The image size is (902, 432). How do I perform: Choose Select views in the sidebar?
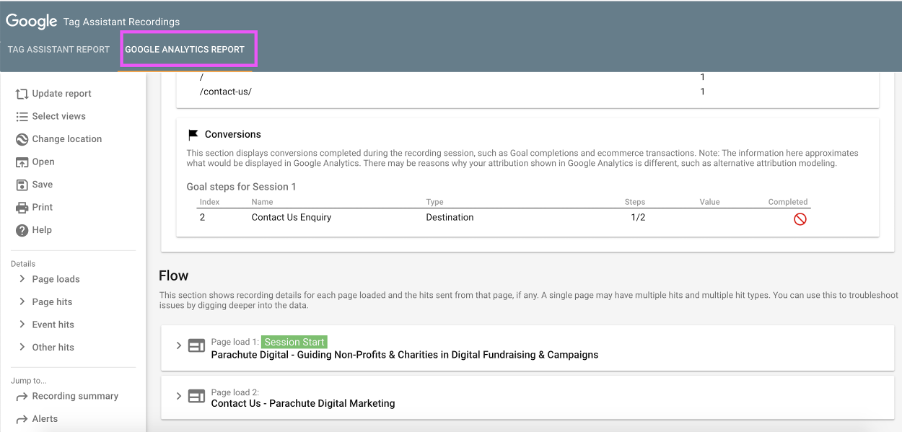pyautogui.click(x=59, y=116)
